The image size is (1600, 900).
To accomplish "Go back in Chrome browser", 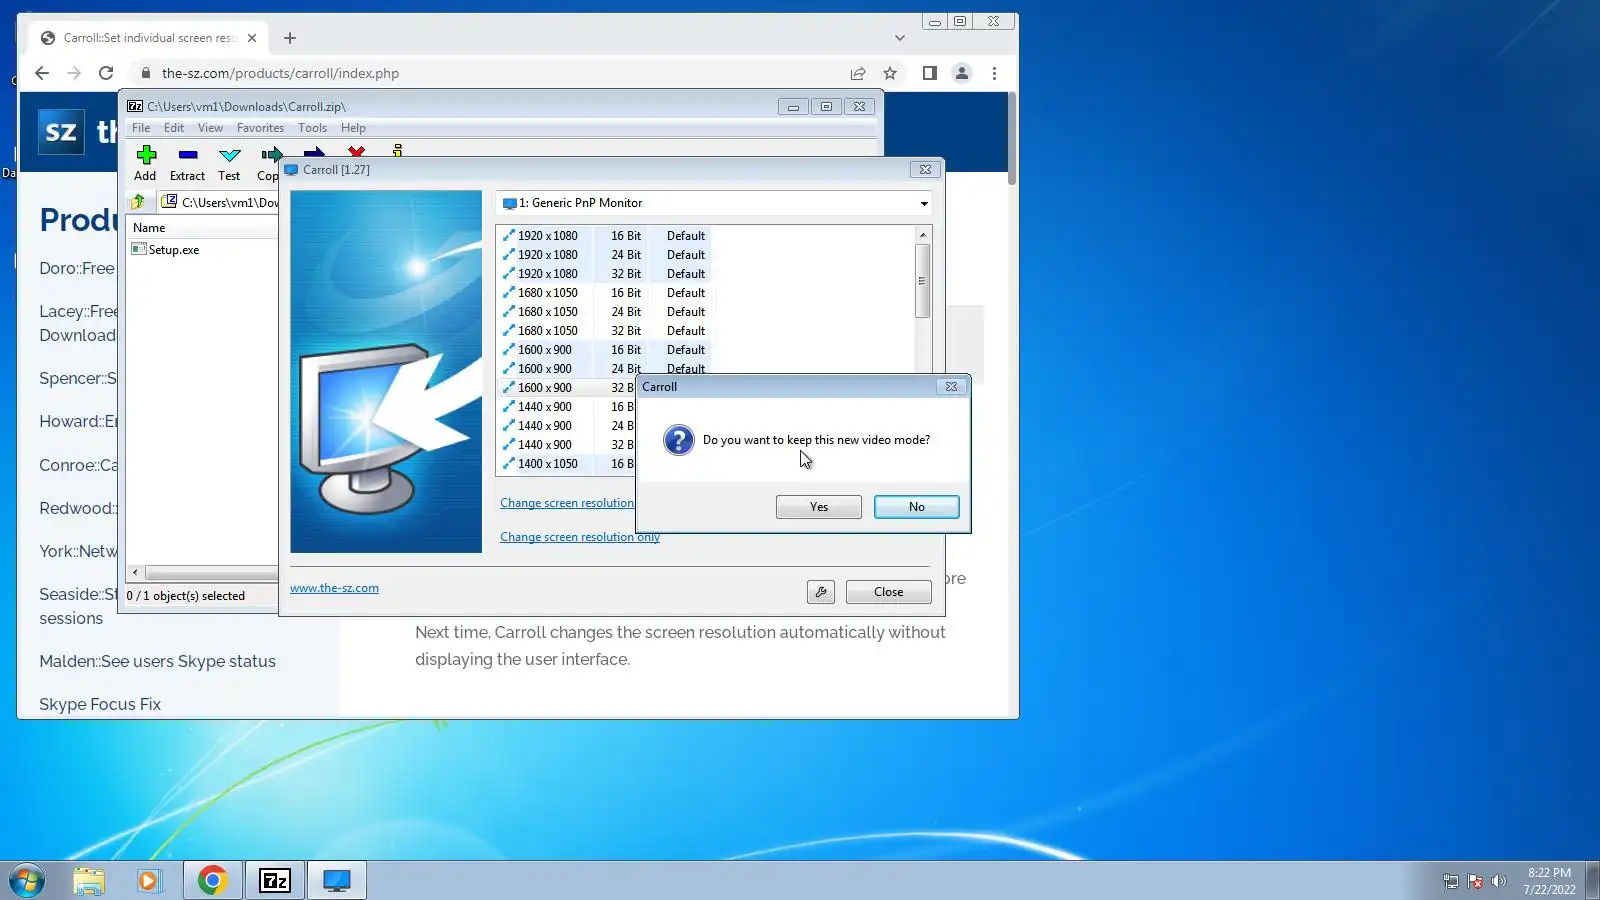I will pos(41,73).
